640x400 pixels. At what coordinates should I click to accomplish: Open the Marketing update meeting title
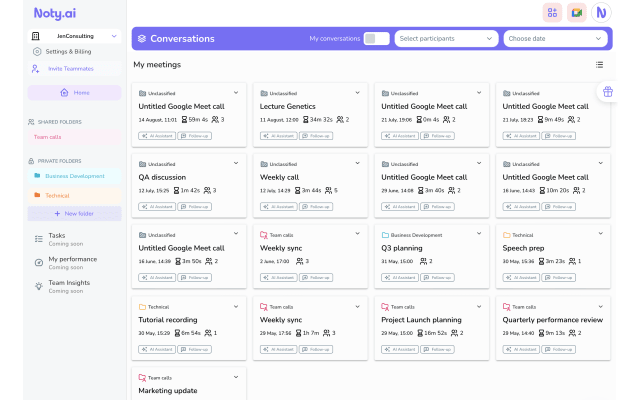click(168, 391)
